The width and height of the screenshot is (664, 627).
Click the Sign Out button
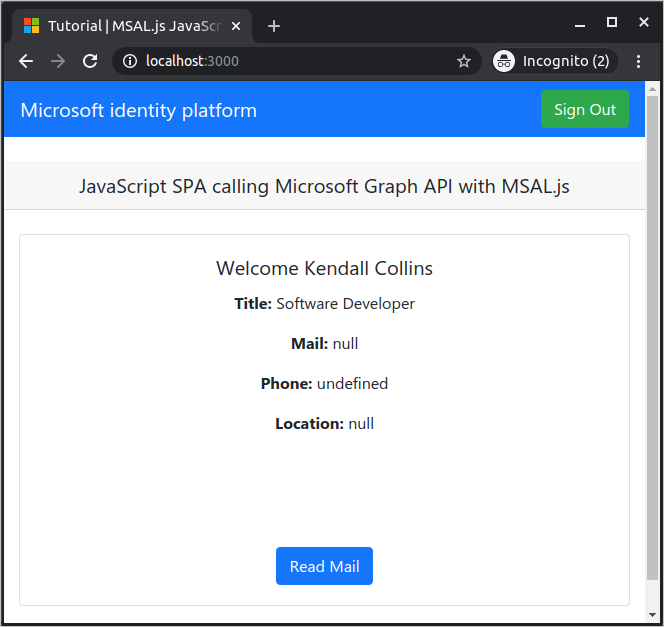tap(585, 109)
